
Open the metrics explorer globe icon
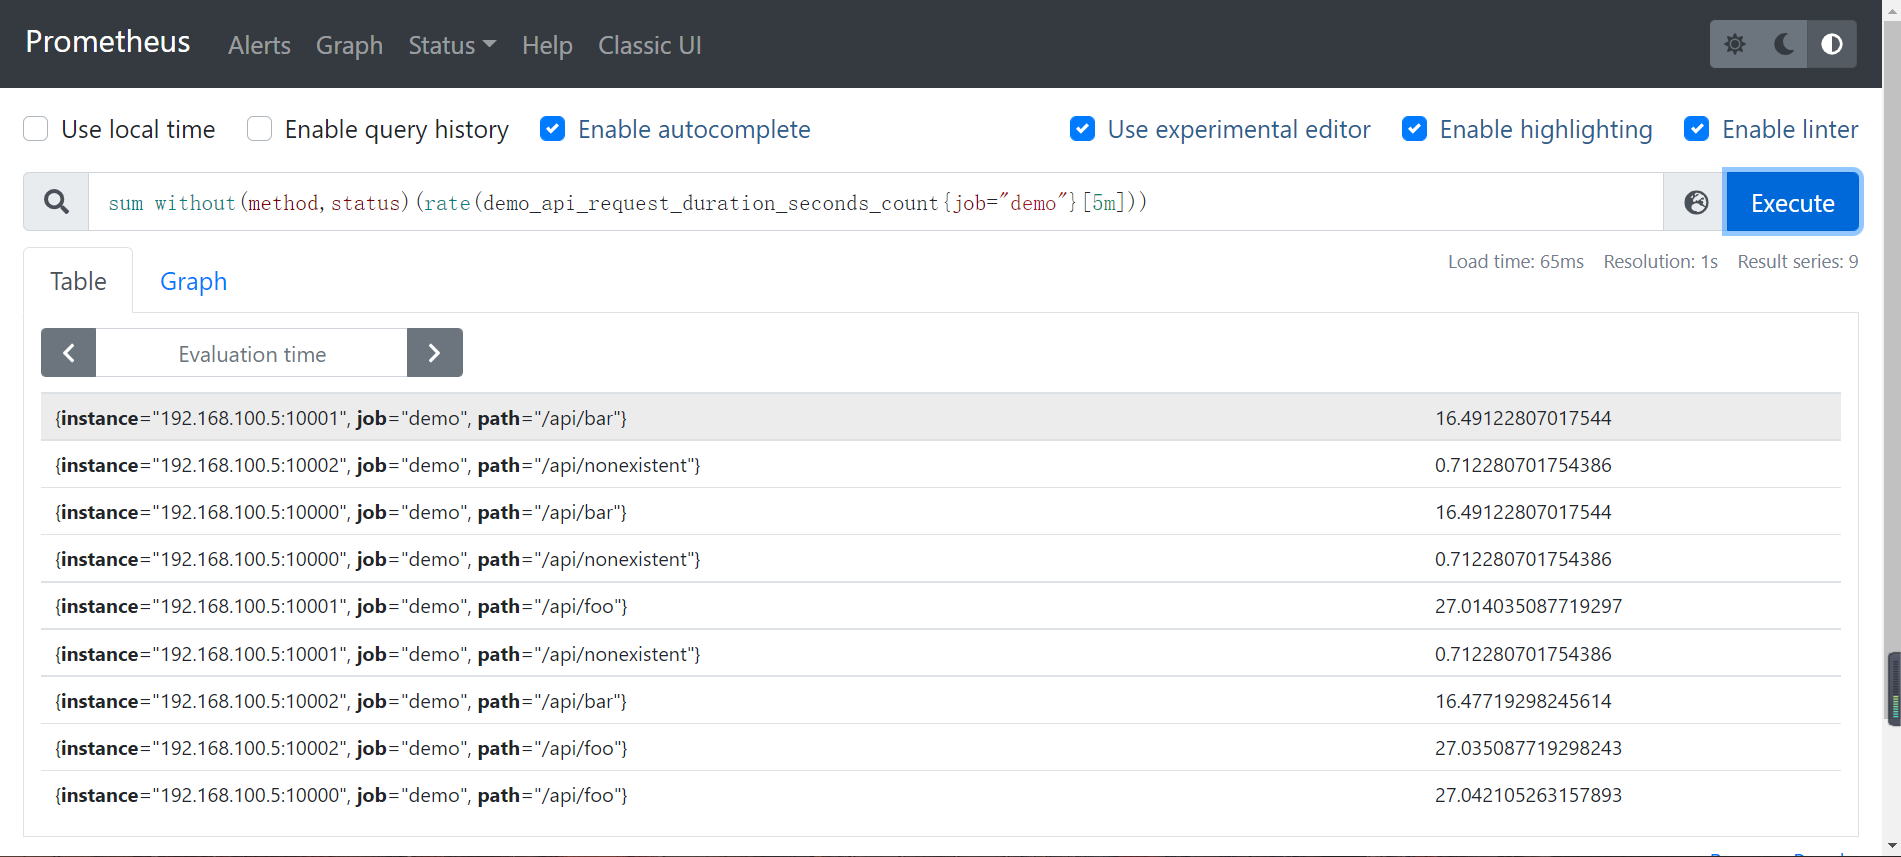click(1696, 202)
